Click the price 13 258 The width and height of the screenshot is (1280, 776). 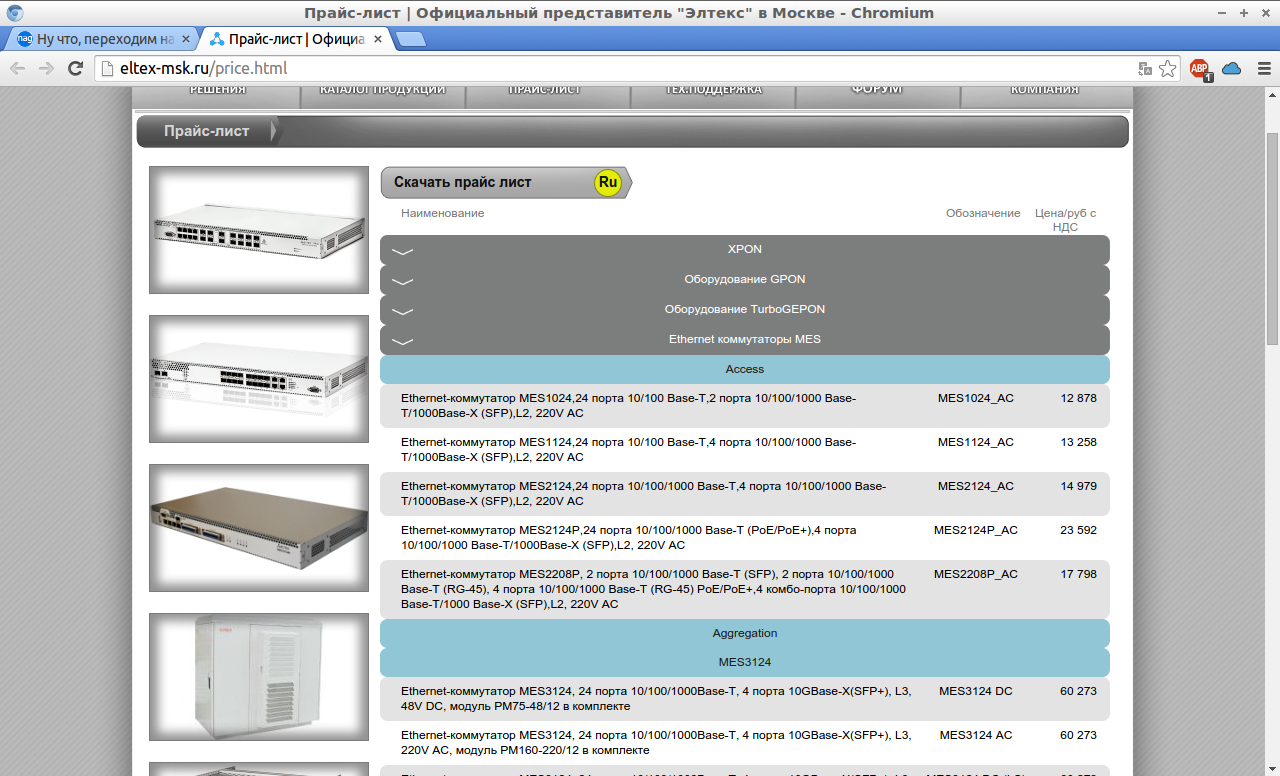(x=1079, y=442)
